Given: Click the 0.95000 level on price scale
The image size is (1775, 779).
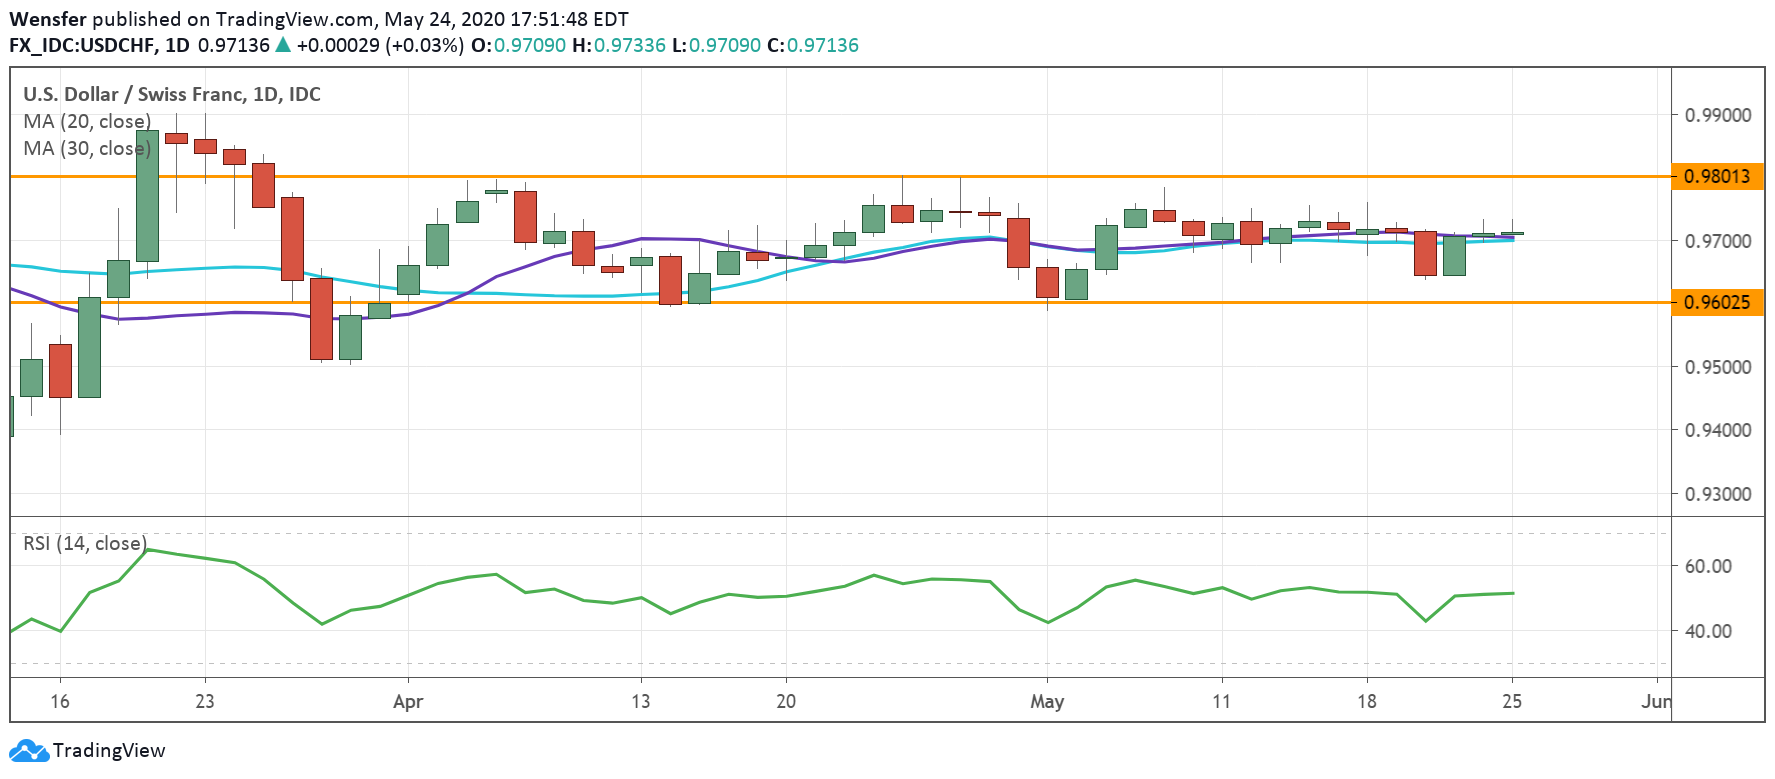Looking at the screenshot, I should (x=1718, y=367).
